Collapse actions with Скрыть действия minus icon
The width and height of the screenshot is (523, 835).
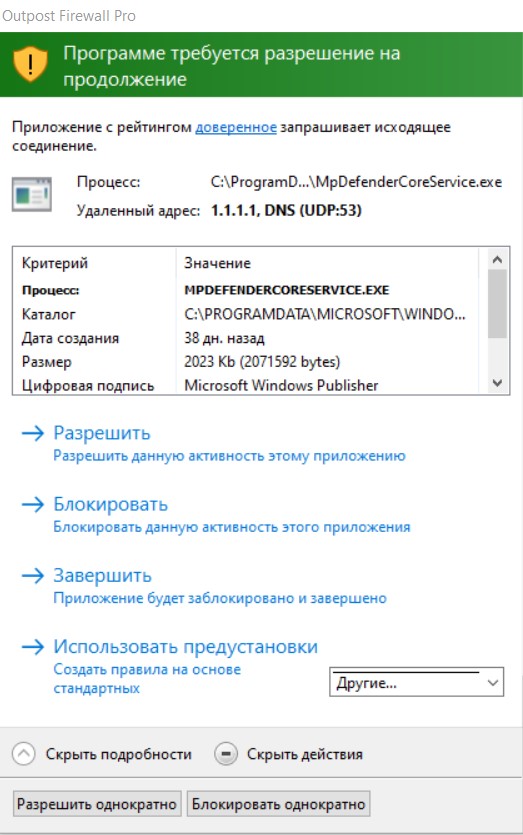point(226,754)
